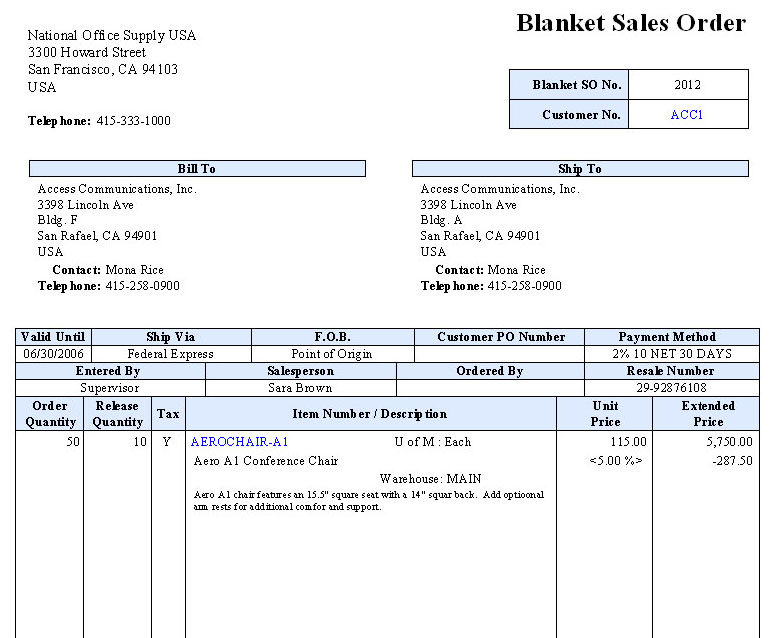Click the Ship To section header
The height and width of the screenshot is (638, 776).
(580, 169)
